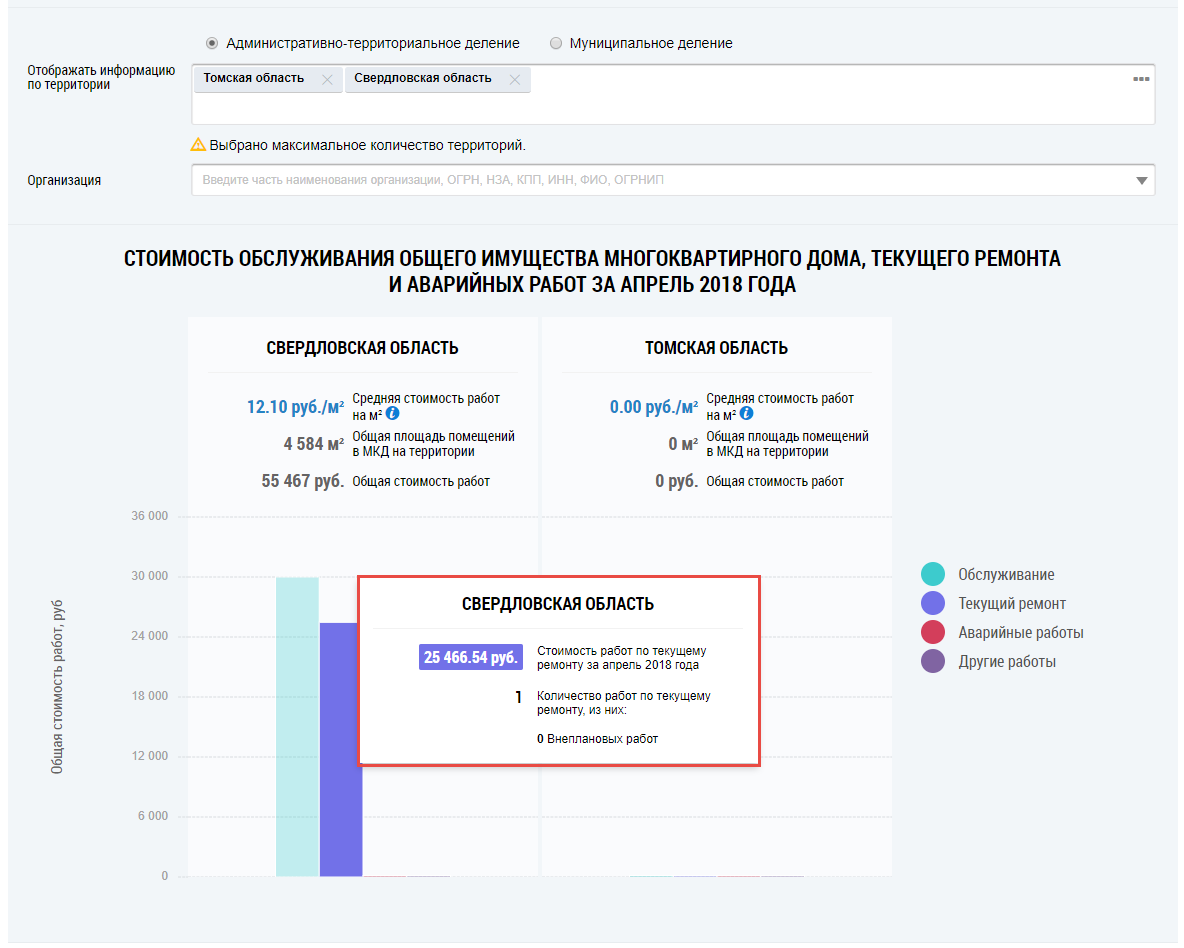This screenshot has height=948, width=1184.
Task: Click the 25 466.54 руб. tooltip value
Action: (x=470, y=657)
